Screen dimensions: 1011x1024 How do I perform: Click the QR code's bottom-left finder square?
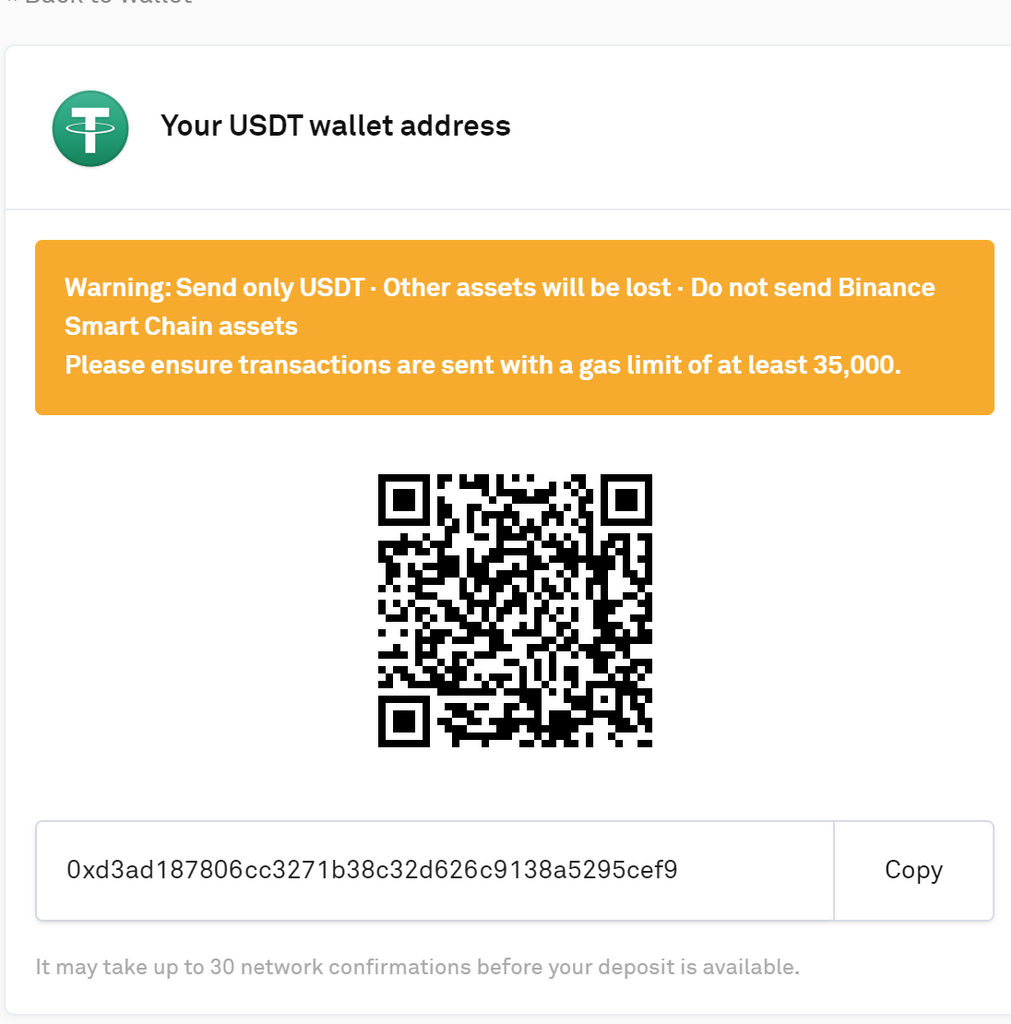404,722
